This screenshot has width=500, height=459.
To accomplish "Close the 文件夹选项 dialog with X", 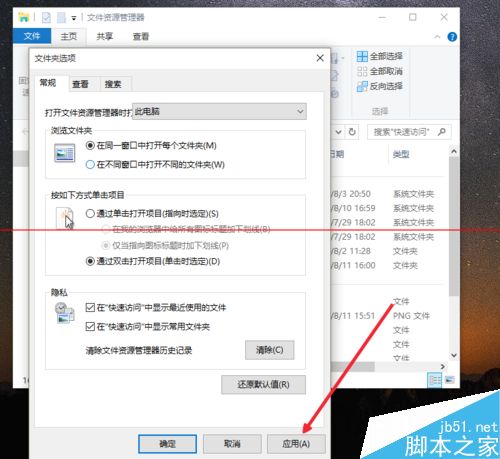I will (320, 58).
